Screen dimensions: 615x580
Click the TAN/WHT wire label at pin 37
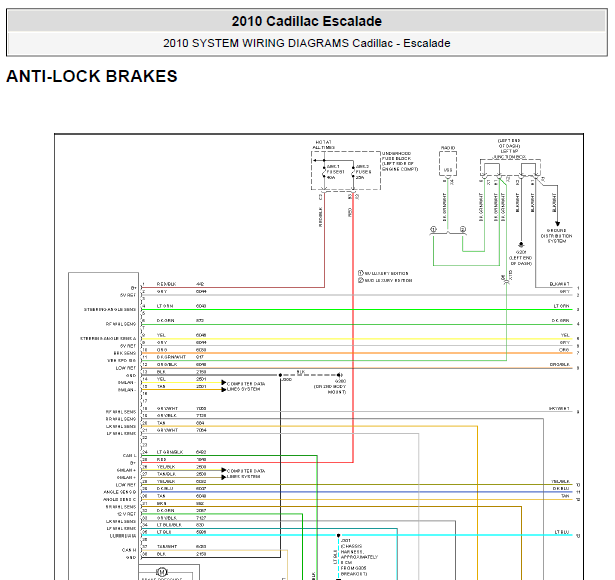click(x=167, y=547)
